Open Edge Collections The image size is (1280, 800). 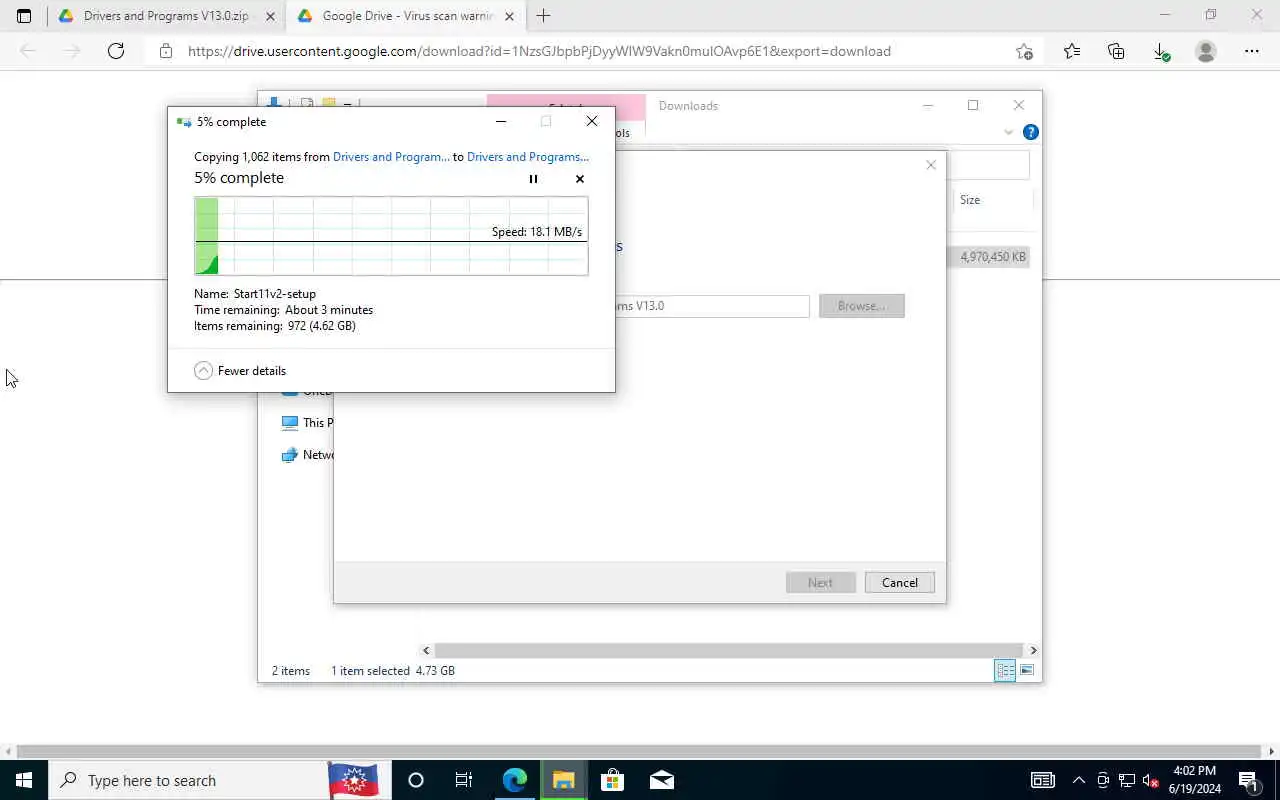pos(1116,51)
